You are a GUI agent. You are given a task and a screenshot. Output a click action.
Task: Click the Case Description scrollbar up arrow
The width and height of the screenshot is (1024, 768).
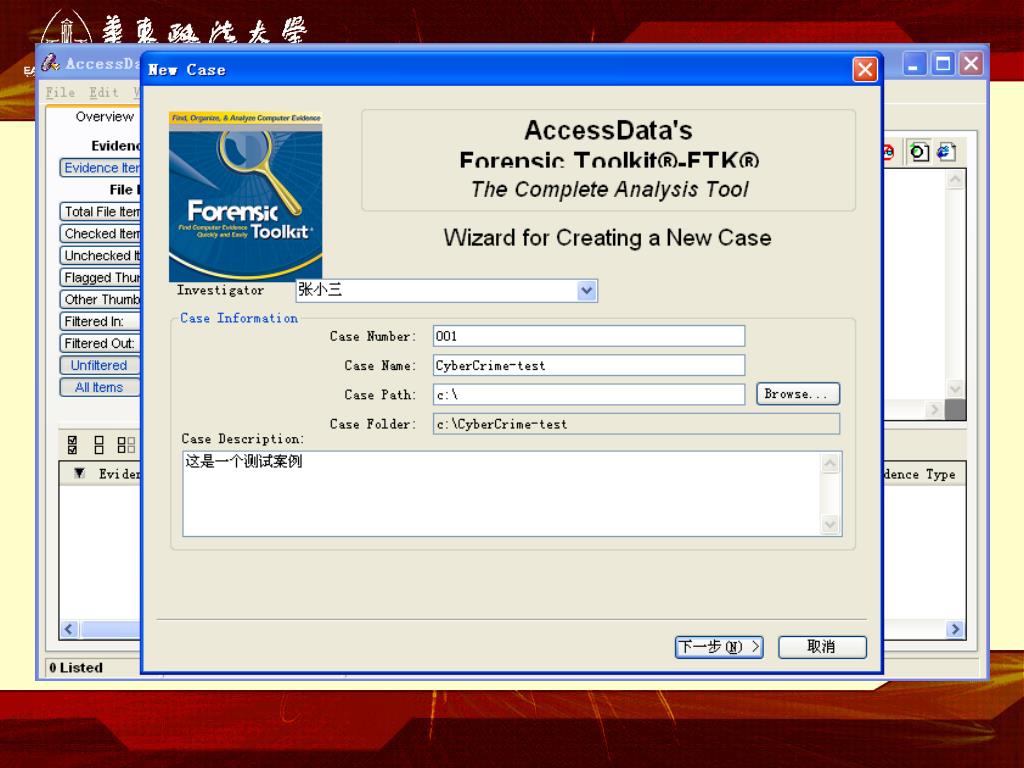click(830, 464)
